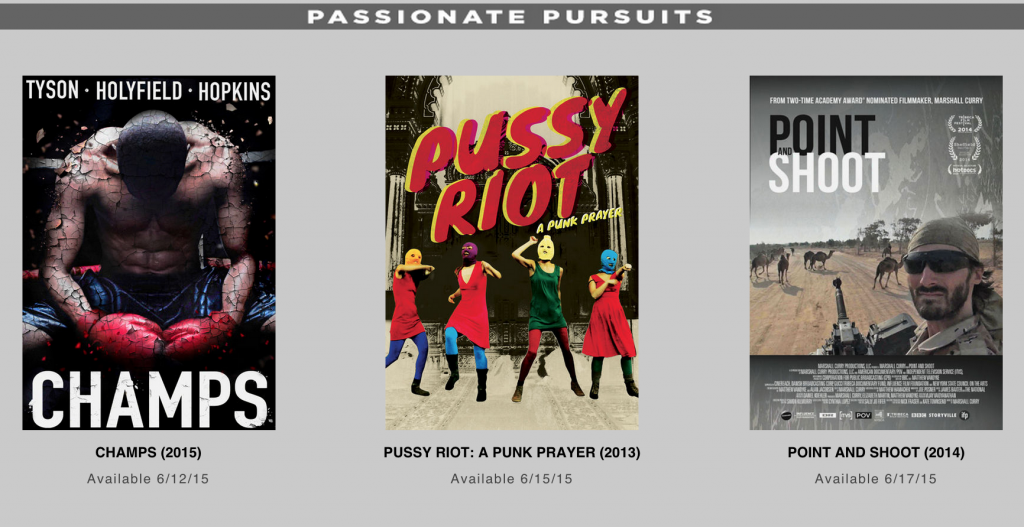
Task: Open the Point and Shoot movie poster
Action: [x=876, y=253]
